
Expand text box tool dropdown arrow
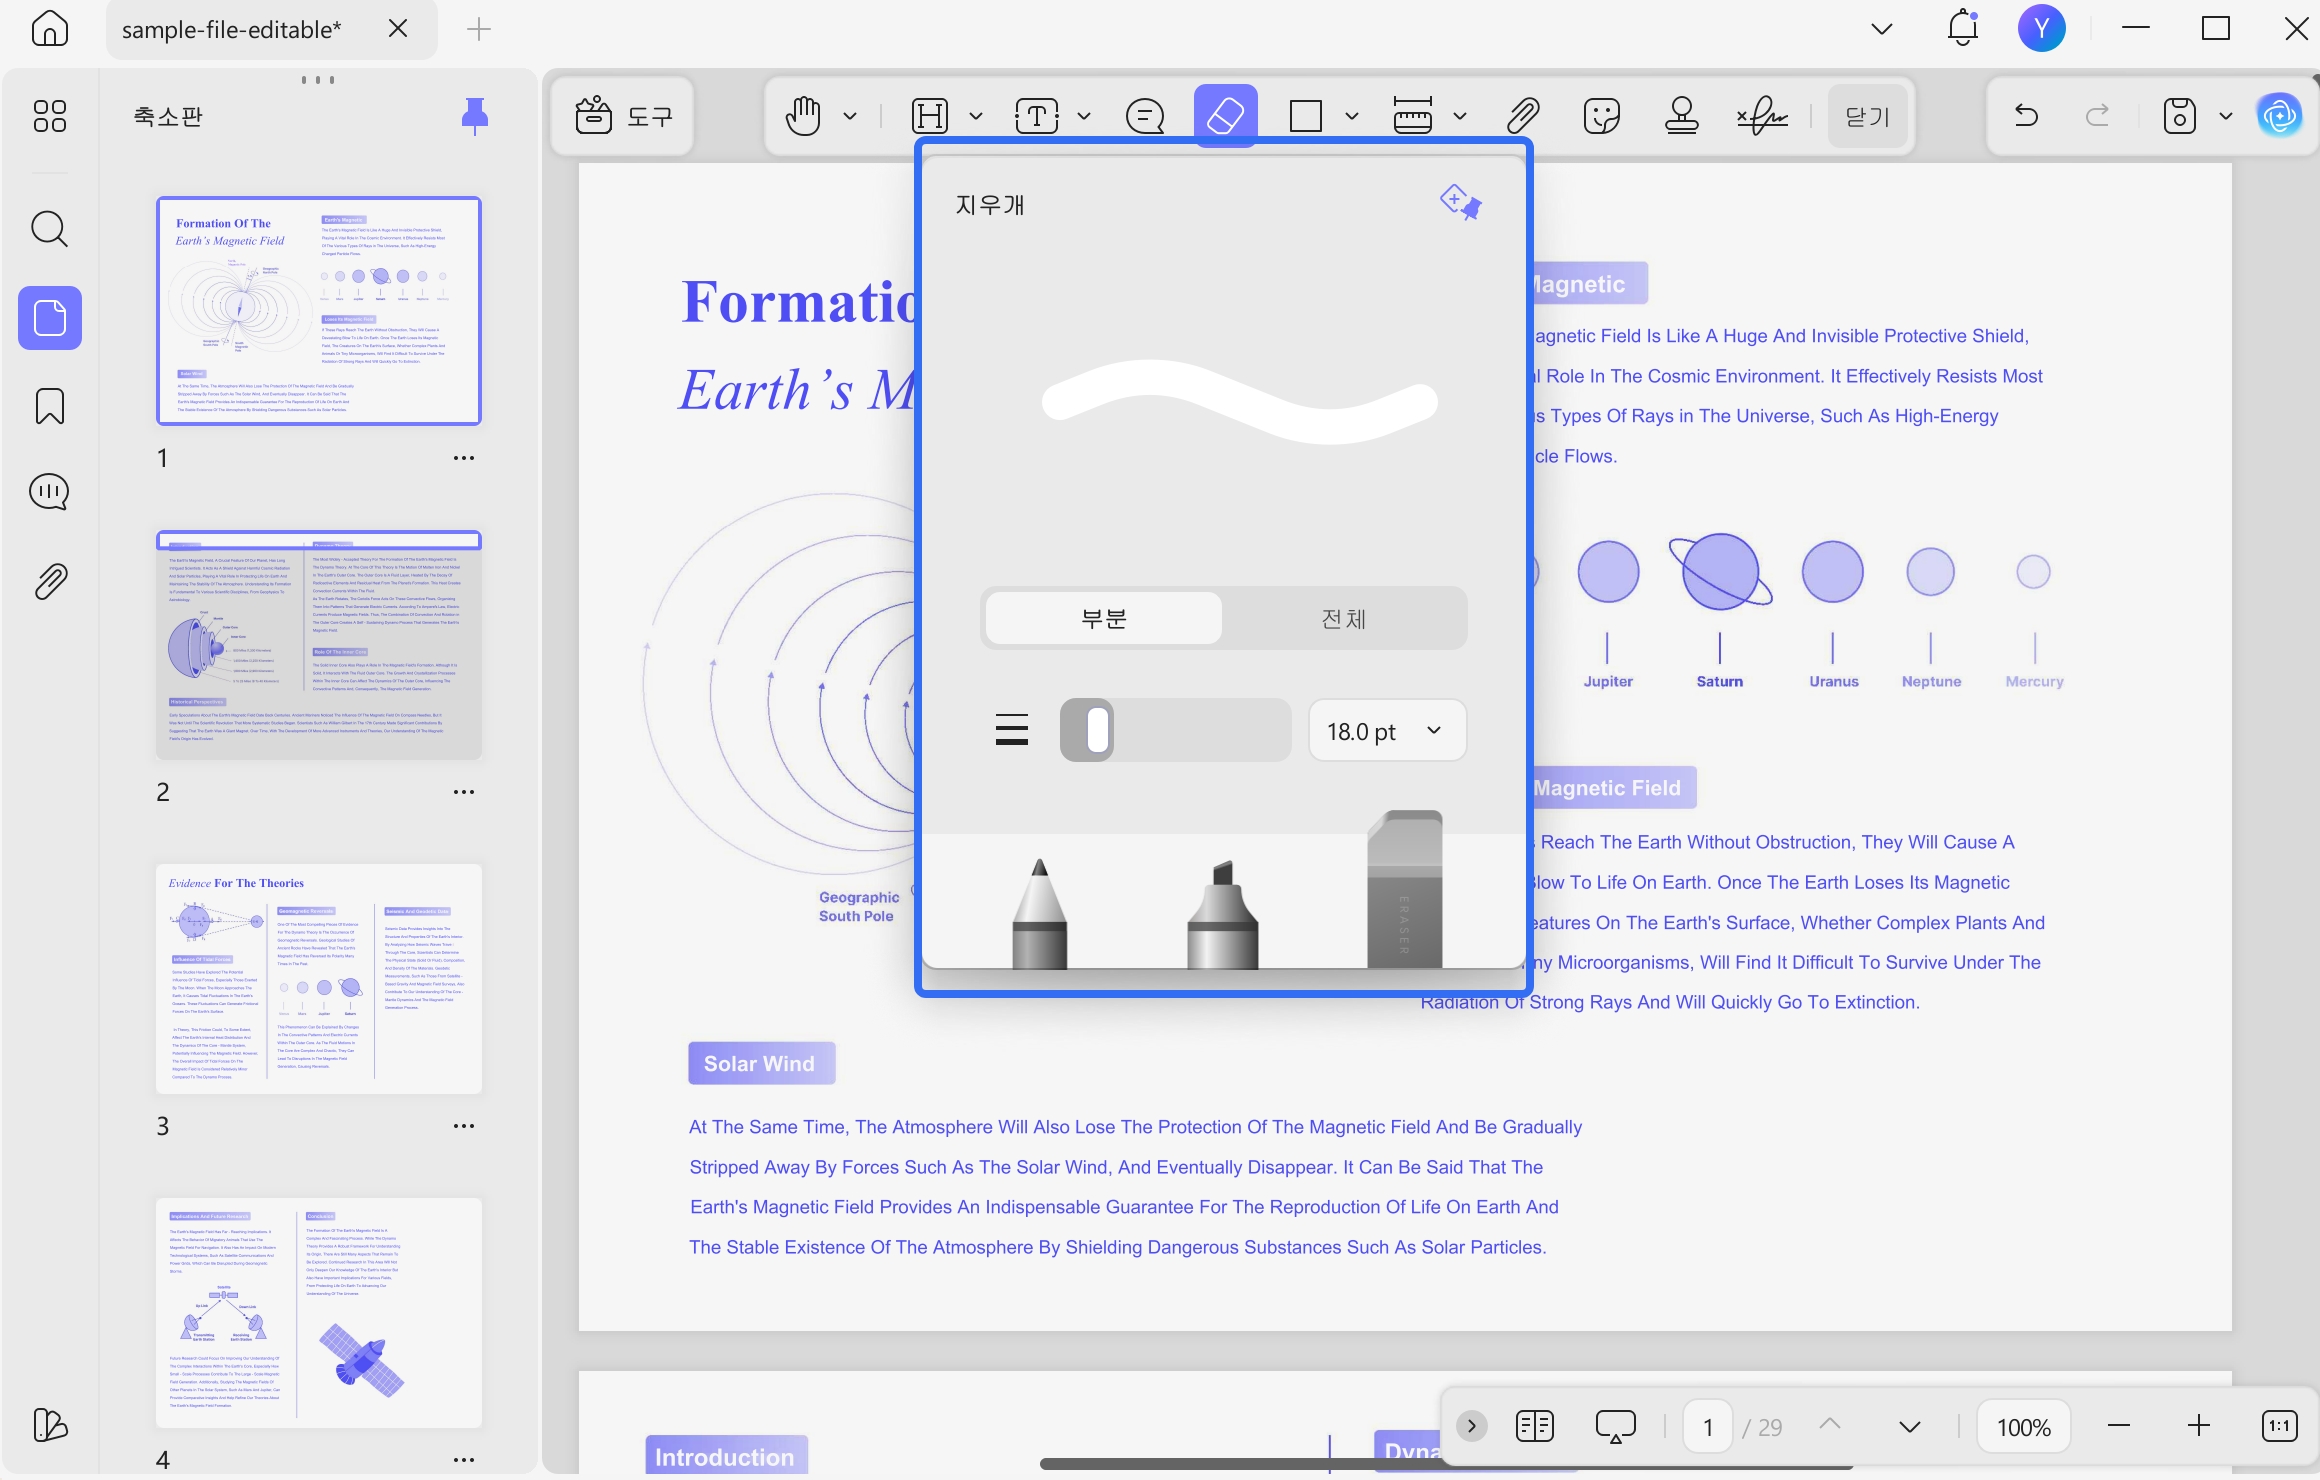tap(1084, 116)
